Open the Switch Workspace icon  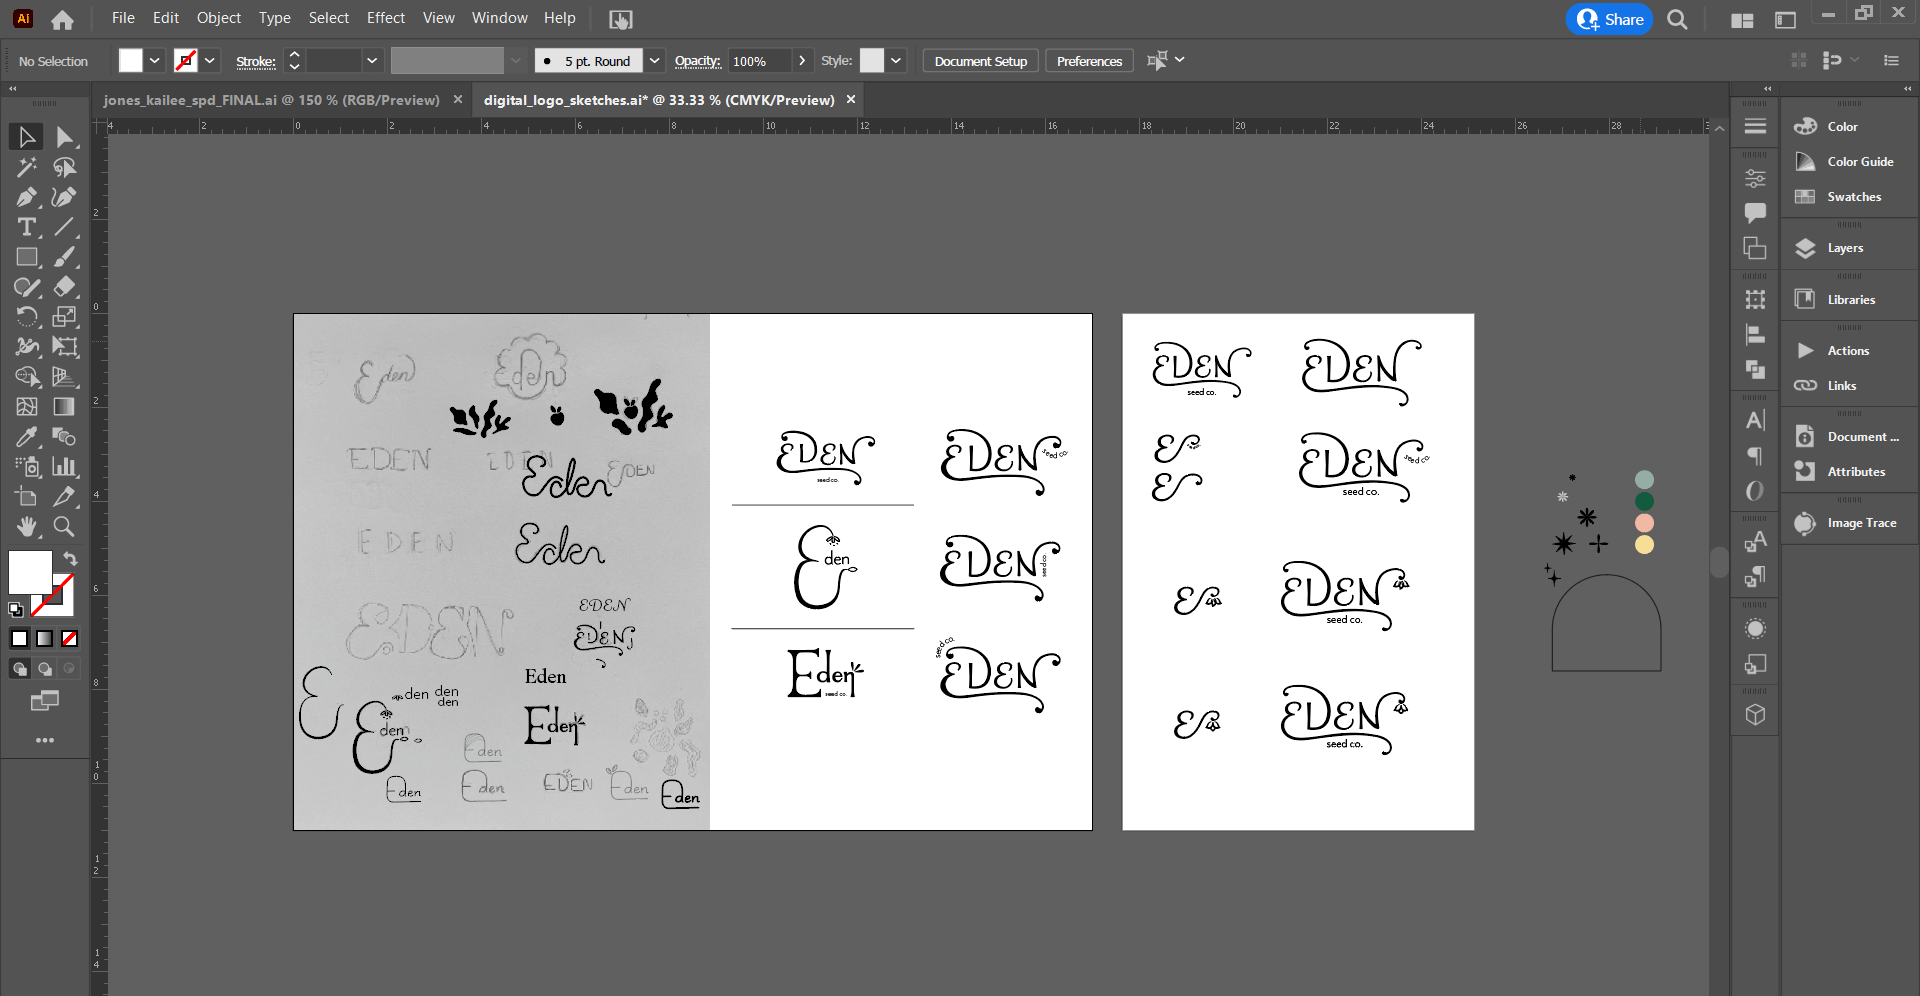click(1785, 20)
